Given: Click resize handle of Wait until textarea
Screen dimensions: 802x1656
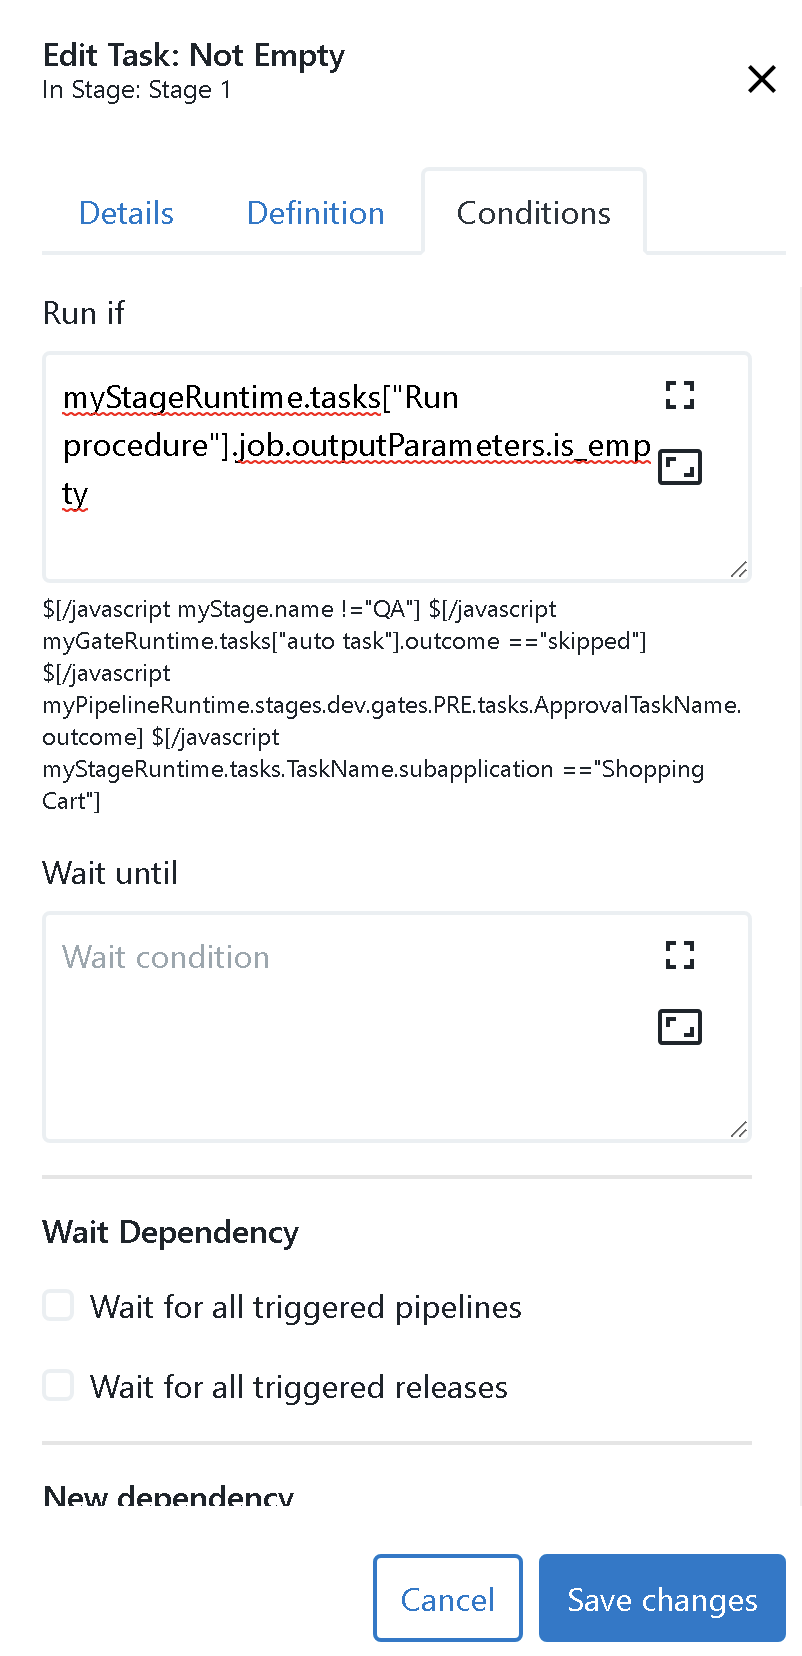Looking at the screenshot, I should click(x=739, y=1130).
